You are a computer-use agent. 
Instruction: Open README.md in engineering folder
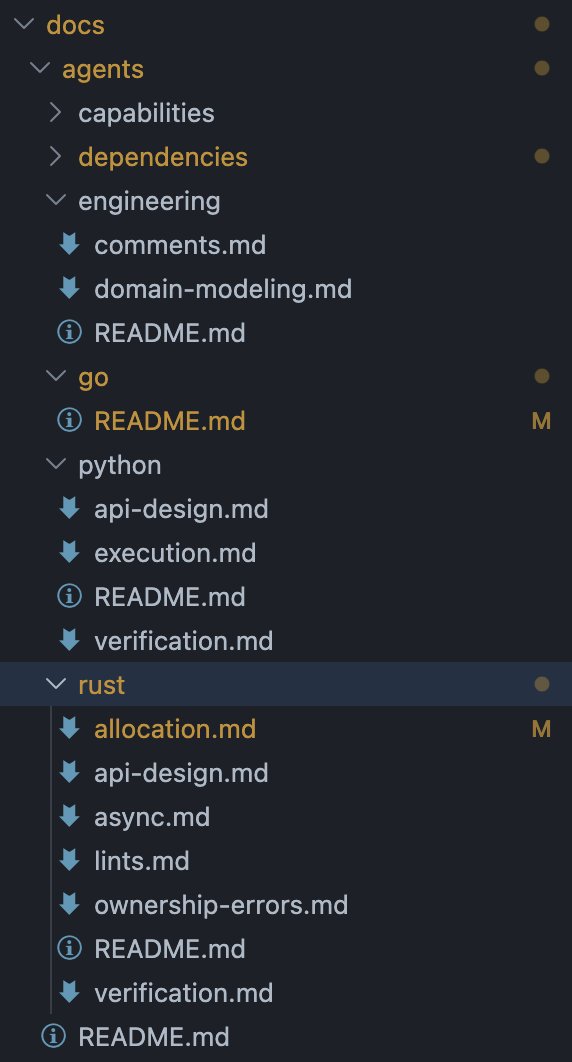(170, 333)
